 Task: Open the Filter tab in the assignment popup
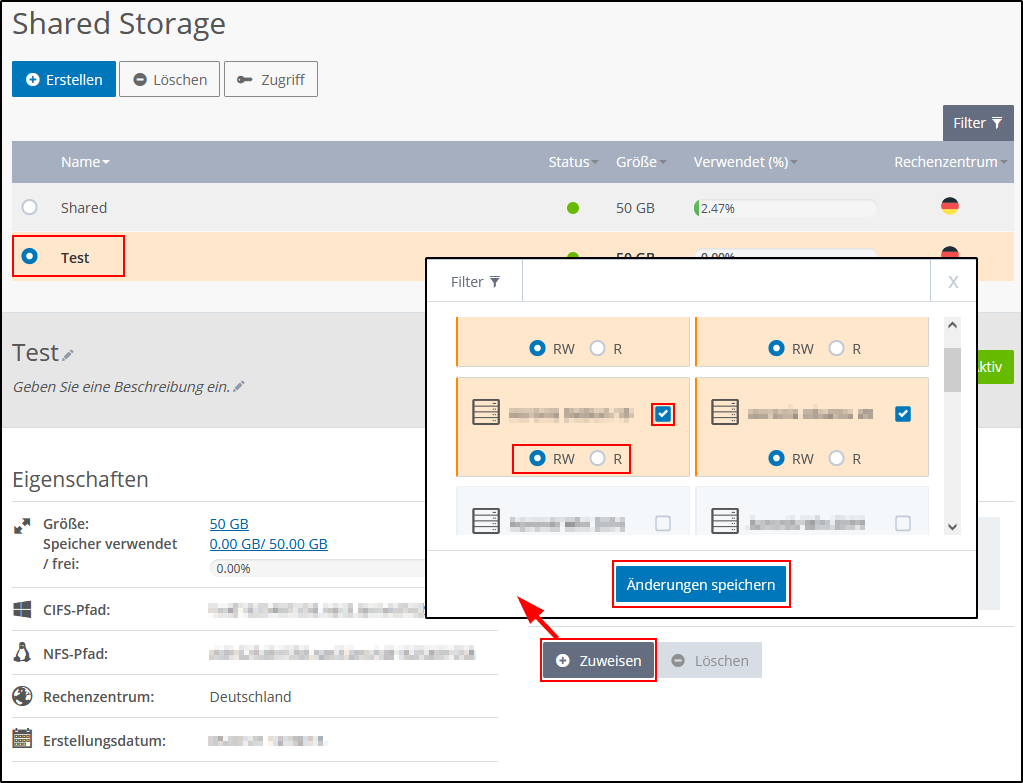(475, 281)
